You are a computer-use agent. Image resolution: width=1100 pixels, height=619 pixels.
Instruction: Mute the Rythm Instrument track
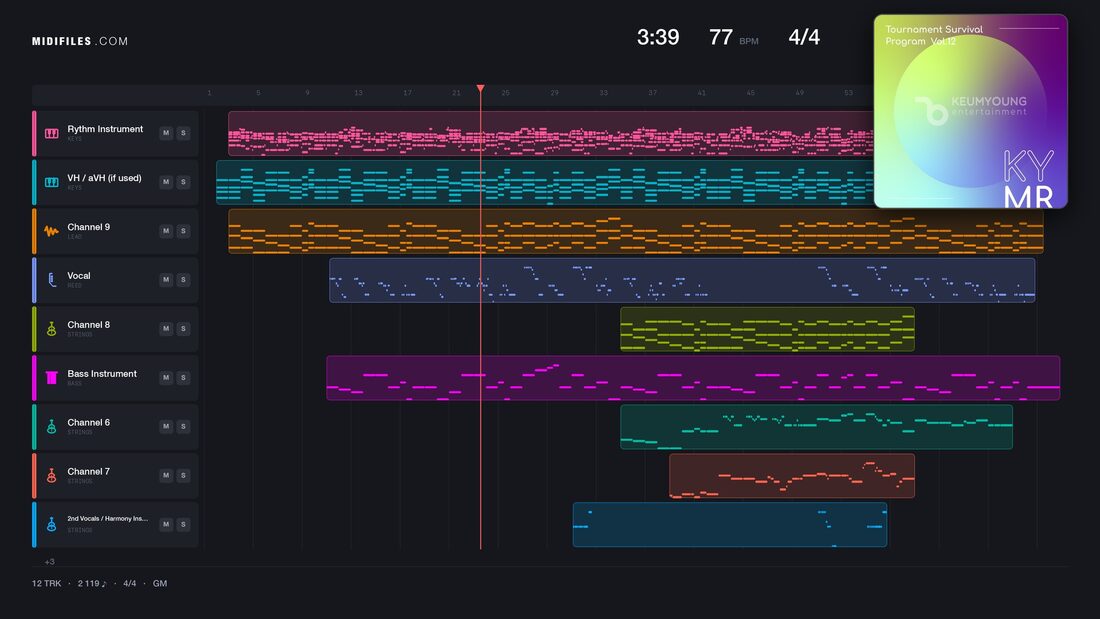click(166, 133)
